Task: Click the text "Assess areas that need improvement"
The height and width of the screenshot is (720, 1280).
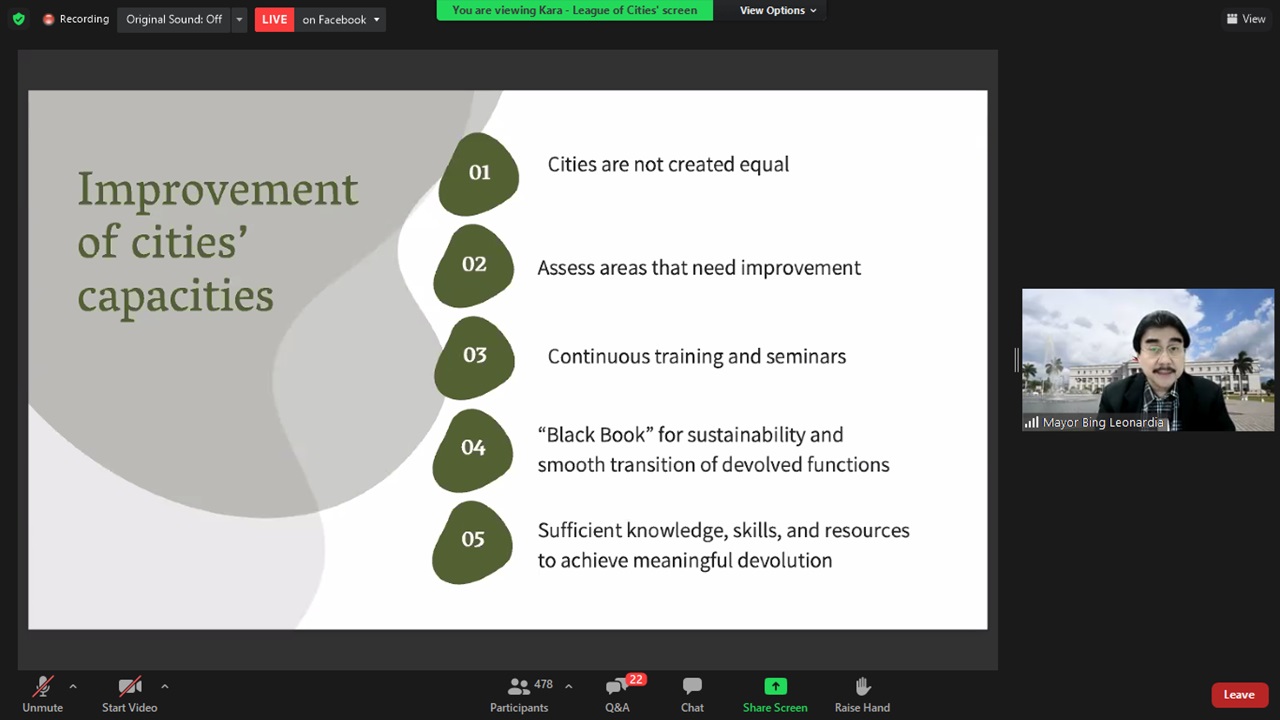Action: coord(699,268)
